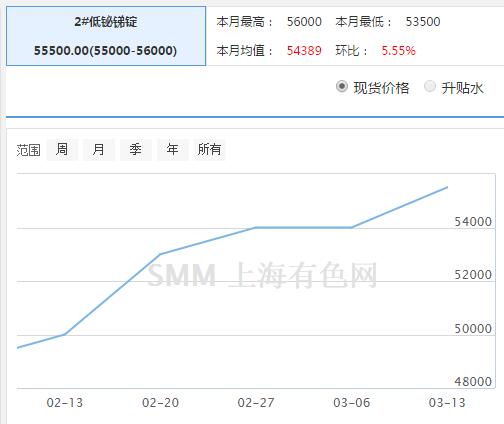
Task: Set range to 年
Action: coord(172,149)
